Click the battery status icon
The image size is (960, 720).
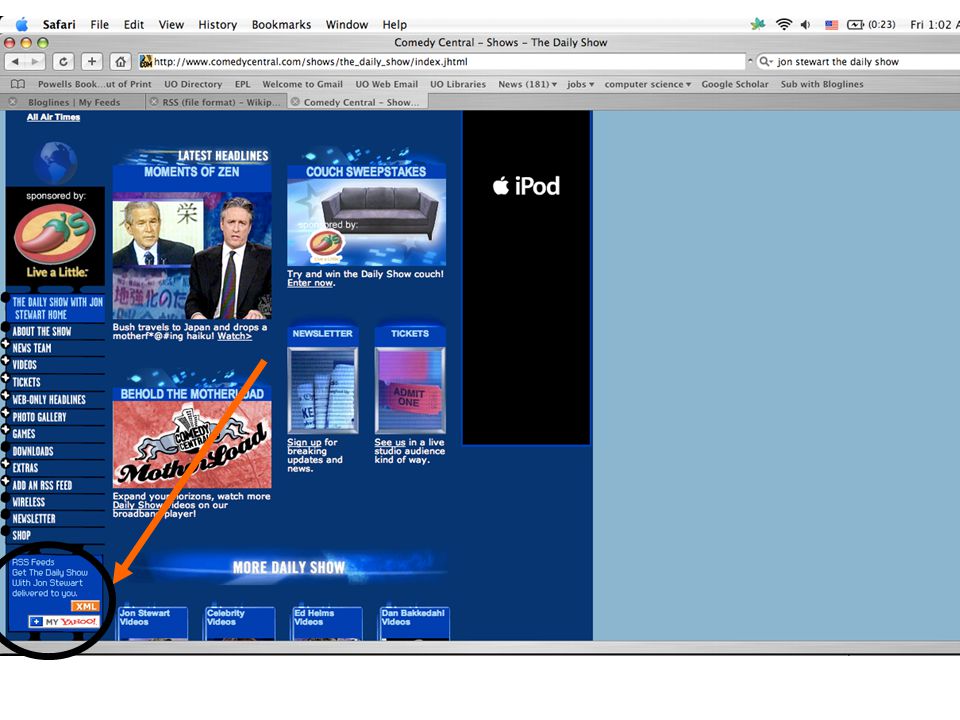point(855,24)
